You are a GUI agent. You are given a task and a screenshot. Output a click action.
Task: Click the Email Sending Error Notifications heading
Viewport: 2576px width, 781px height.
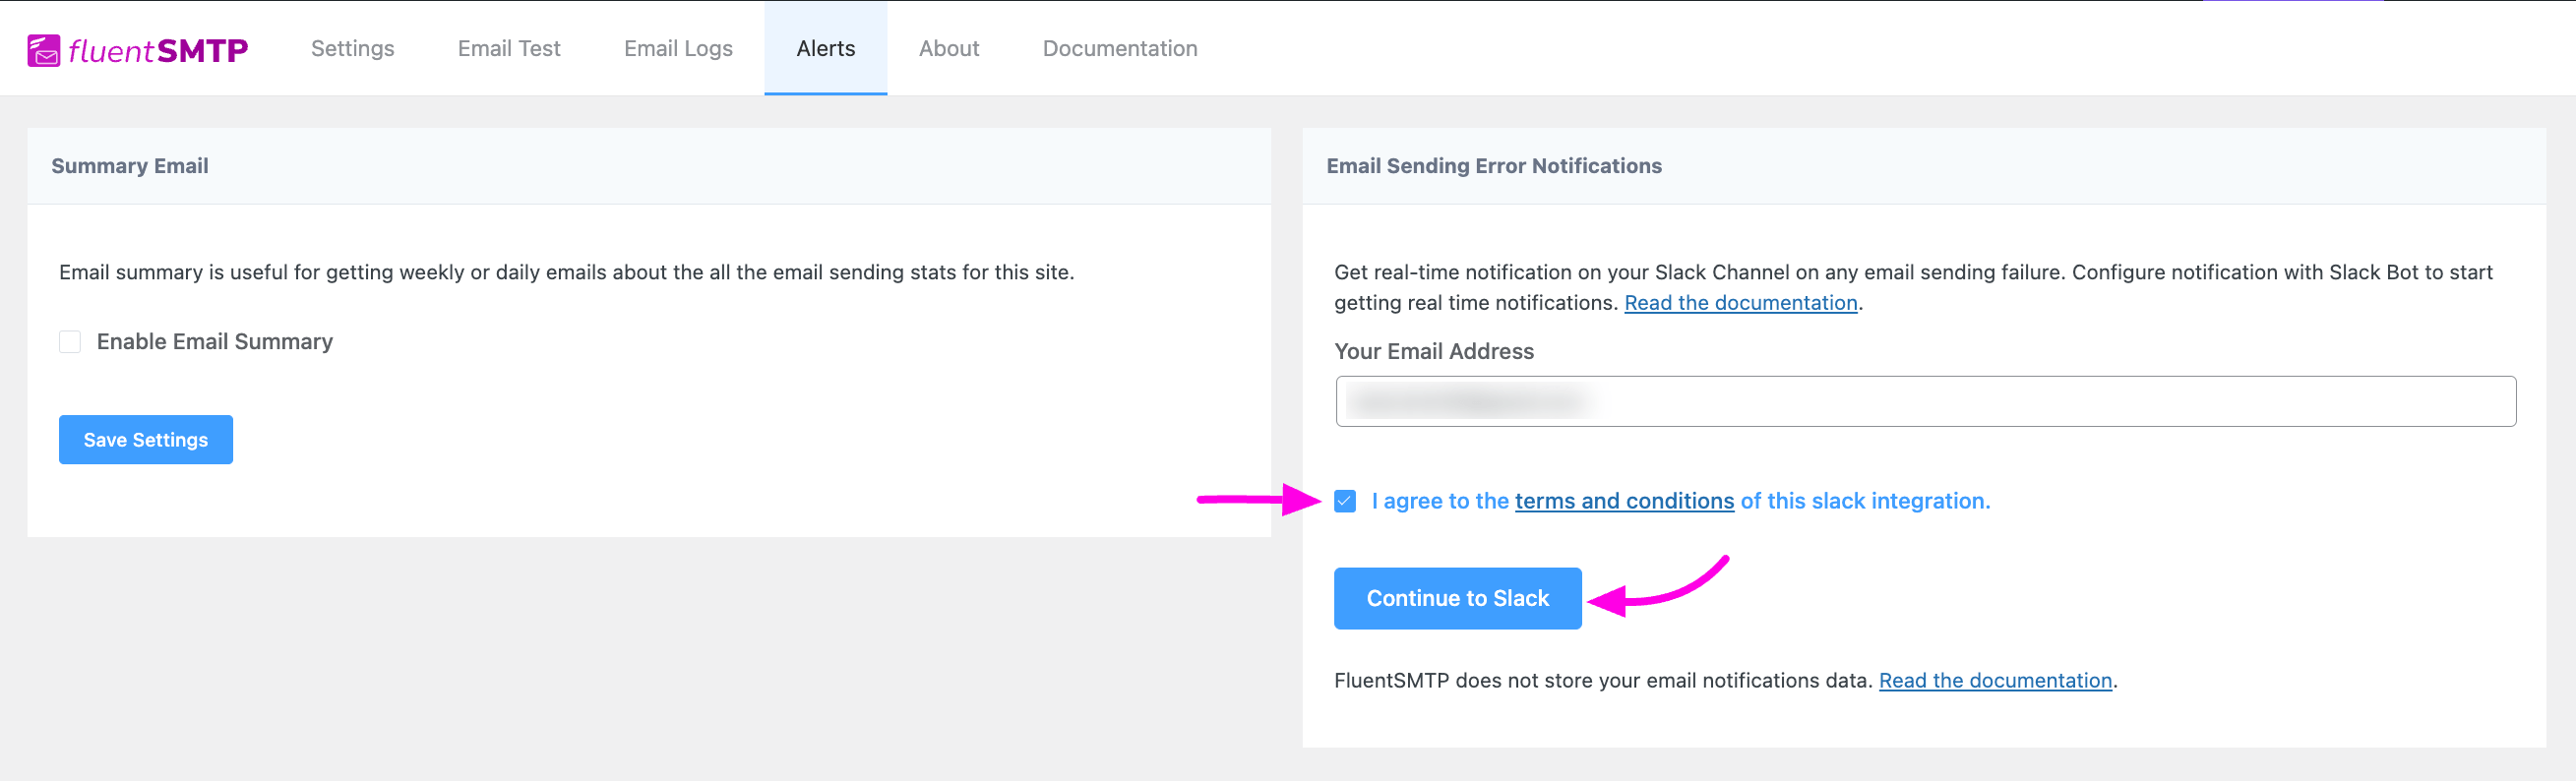point(1494,166)
